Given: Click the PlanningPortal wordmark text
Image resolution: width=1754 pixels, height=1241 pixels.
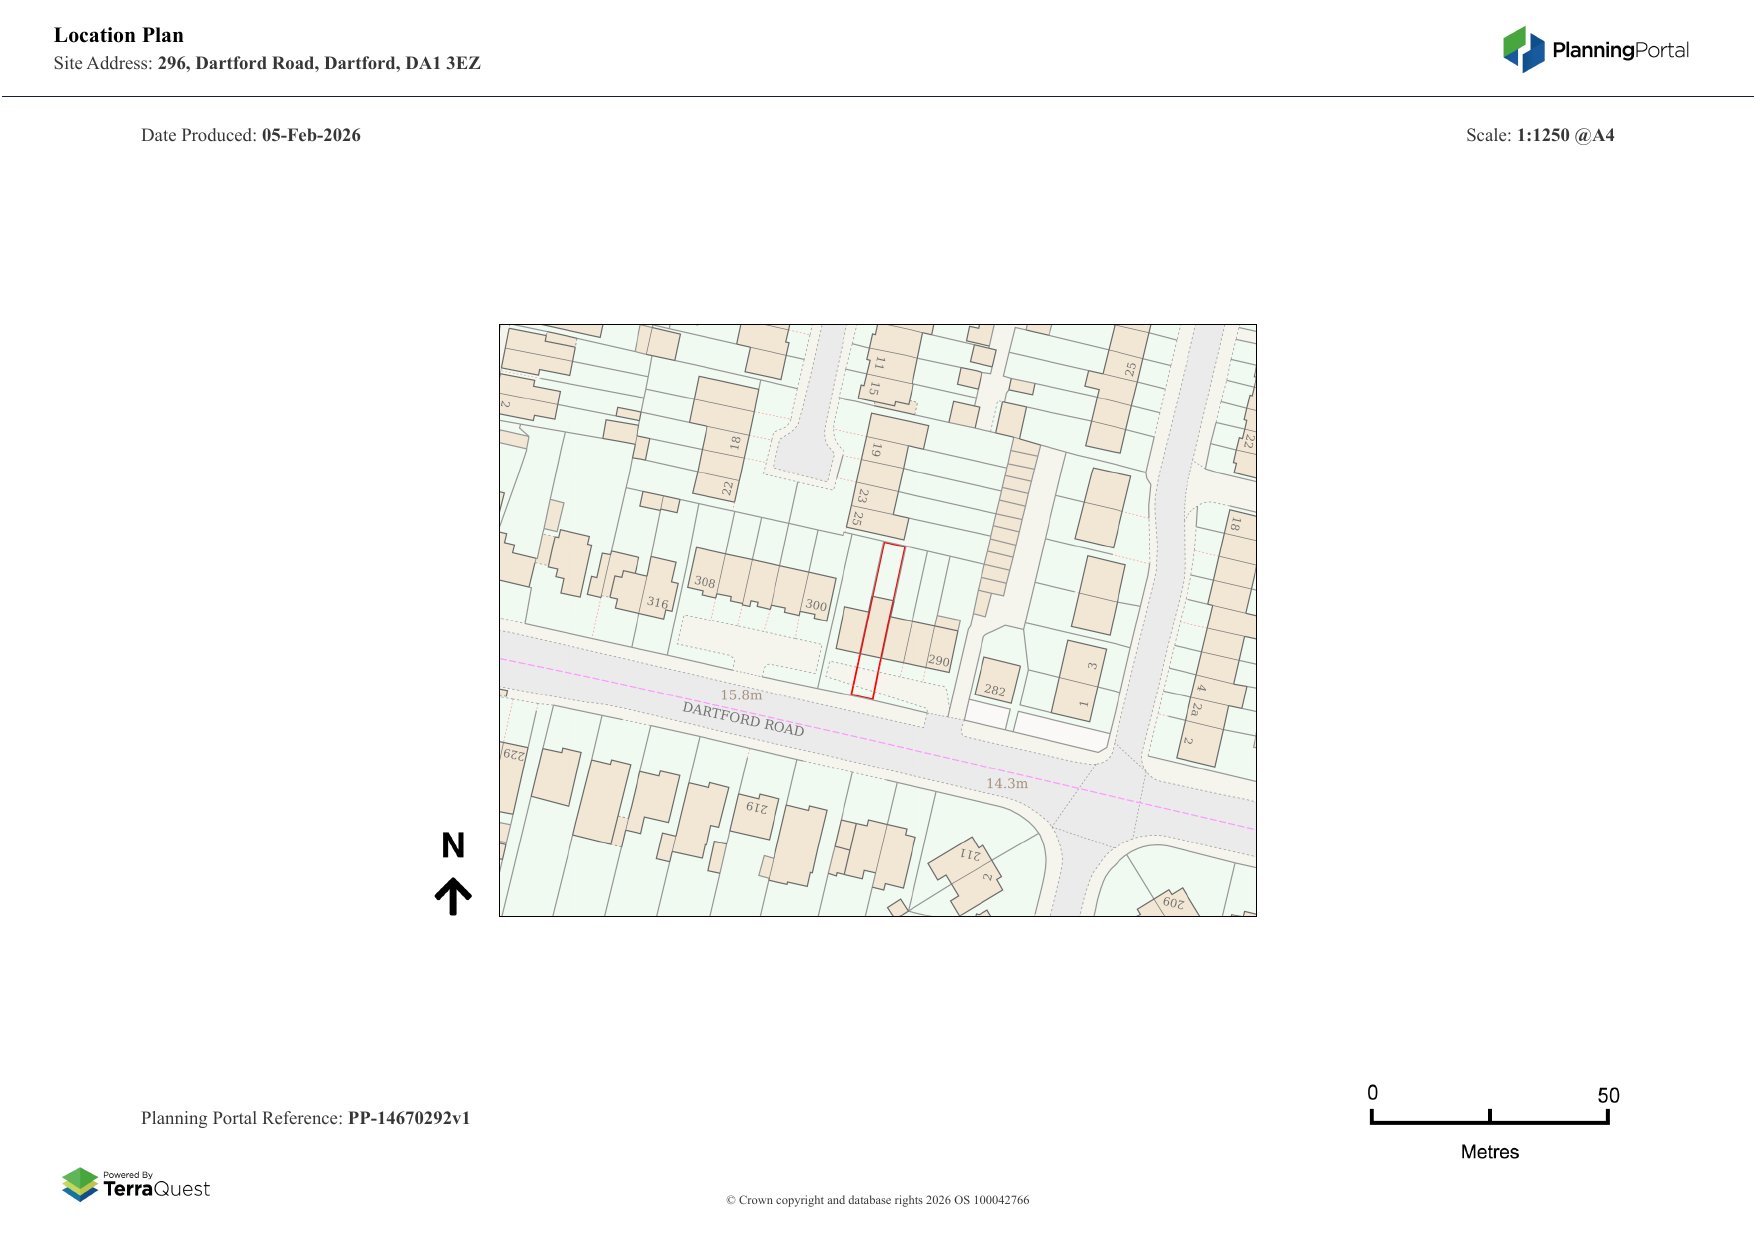Looking at the screenshot, I should click(1620, 48).
